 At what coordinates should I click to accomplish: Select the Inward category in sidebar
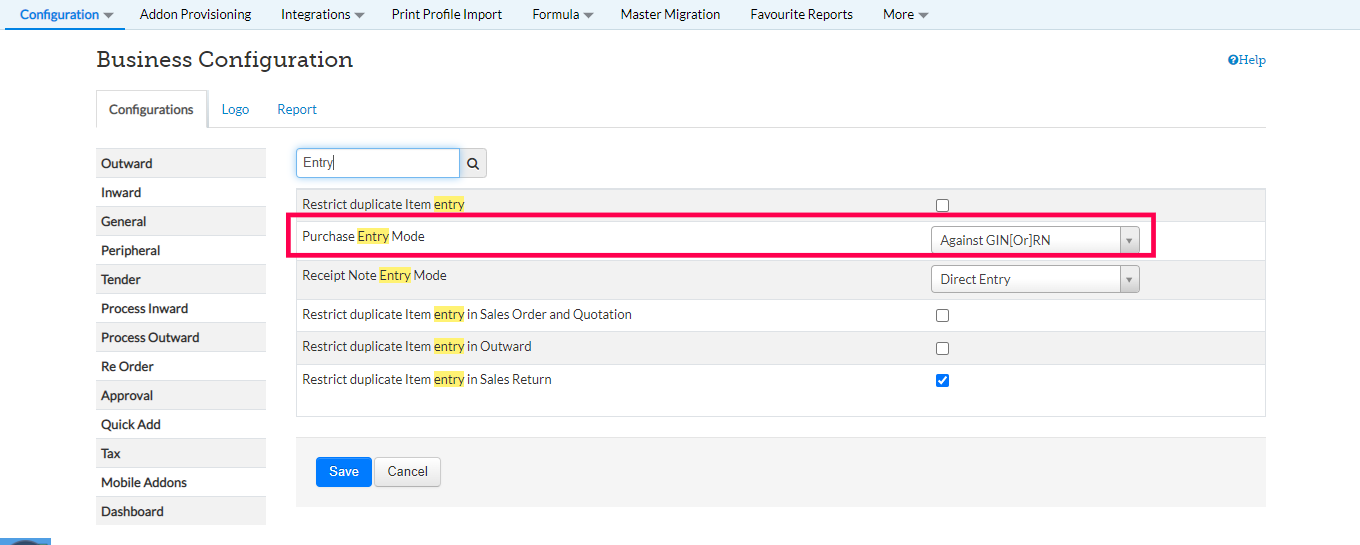pyautogui.click(x=121, y=192)
